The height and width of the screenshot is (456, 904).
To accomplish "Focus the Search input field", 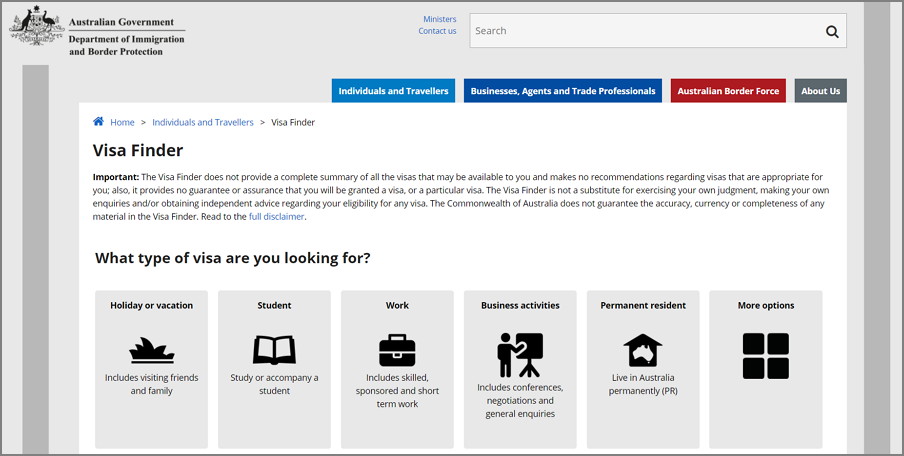I will point(646,31).
